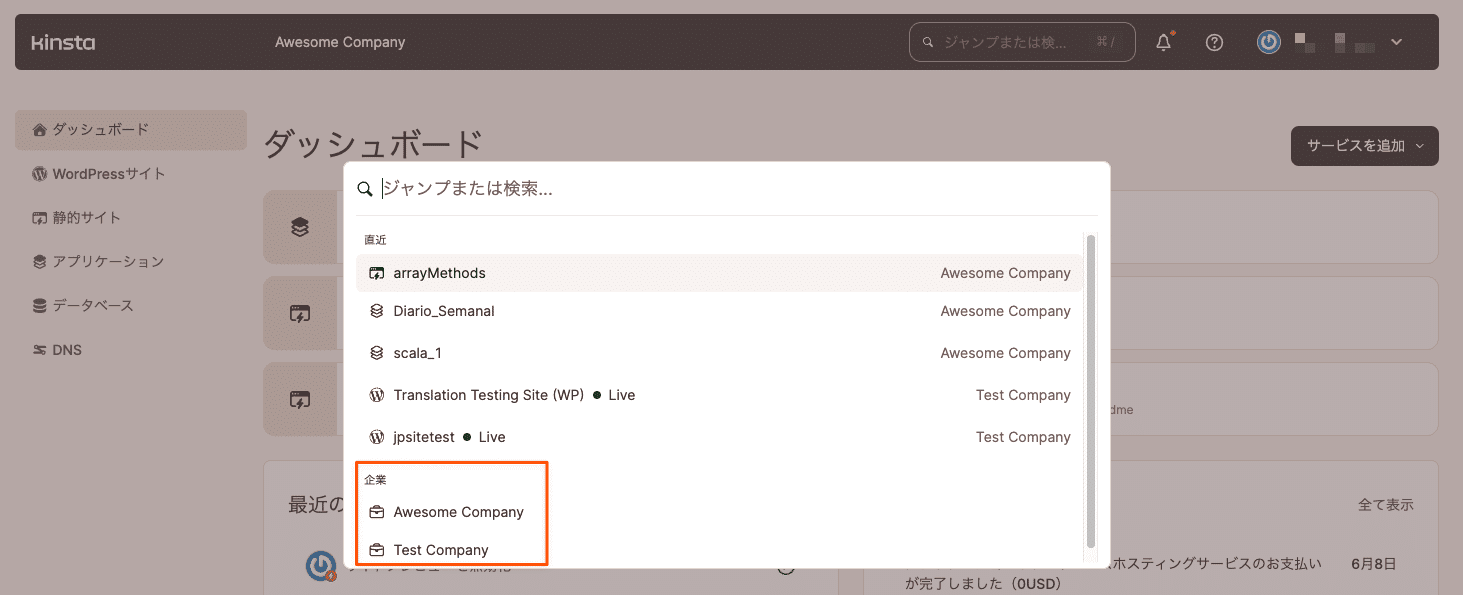Click the scala_1 stack icon
The image size is (1463, 595).
[x=377, y=353]
